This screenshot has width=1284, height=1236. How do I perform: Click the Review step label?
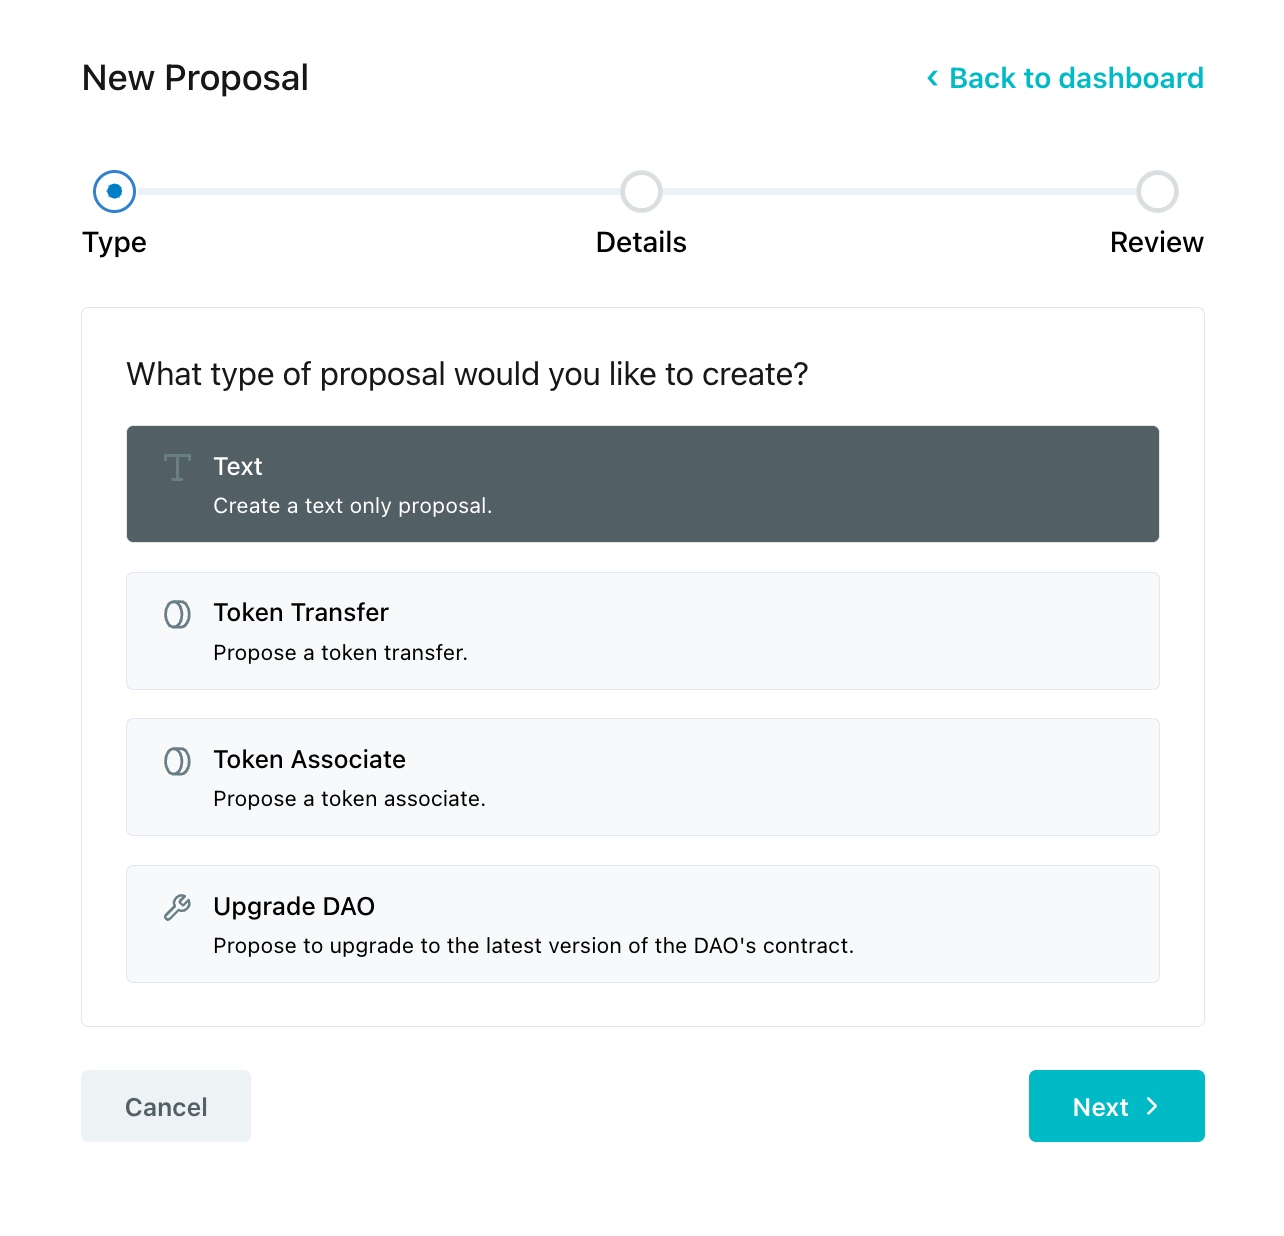click(x=1156, y=242)
